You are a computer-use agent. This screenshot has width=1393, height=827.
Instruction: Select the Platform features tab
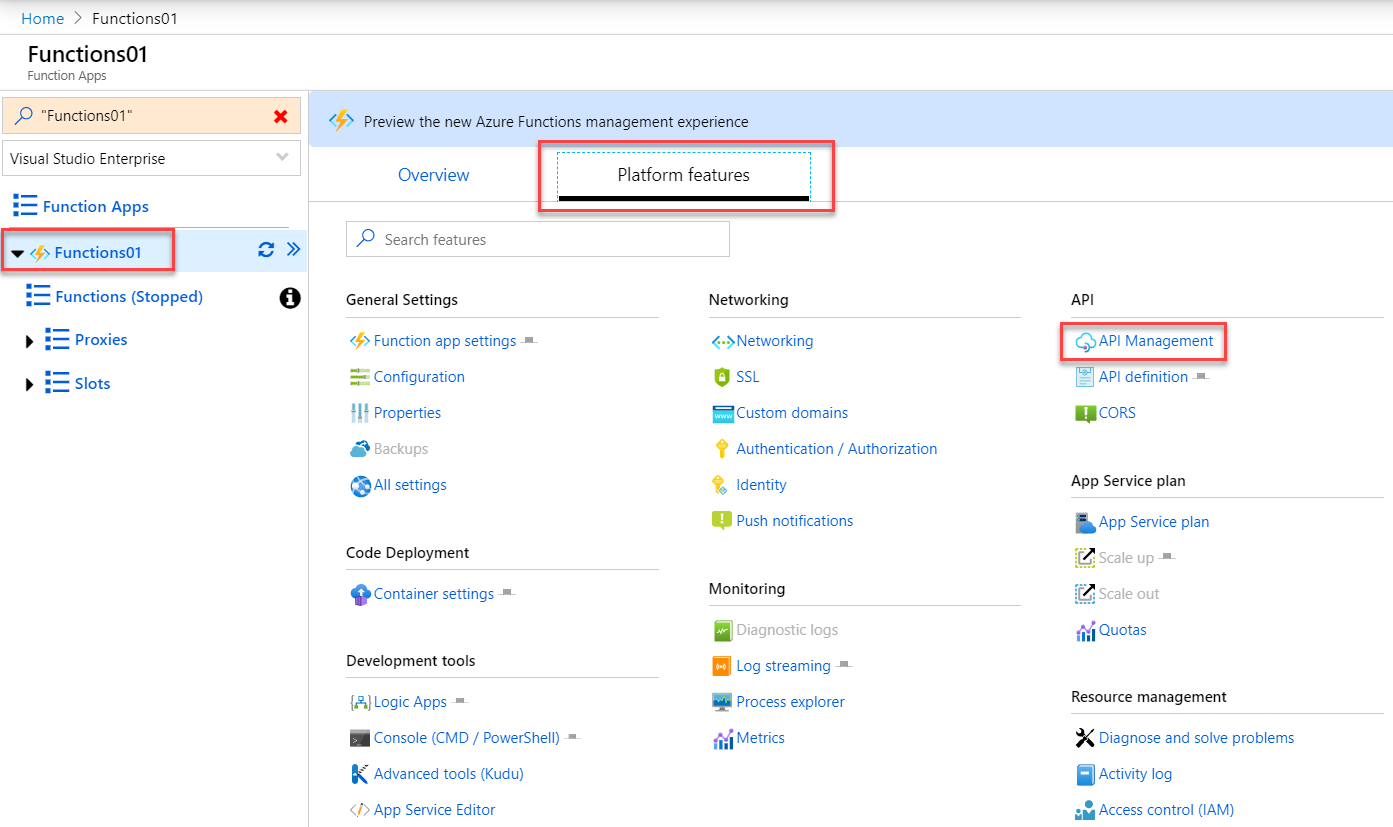click(x=684, y=176)
